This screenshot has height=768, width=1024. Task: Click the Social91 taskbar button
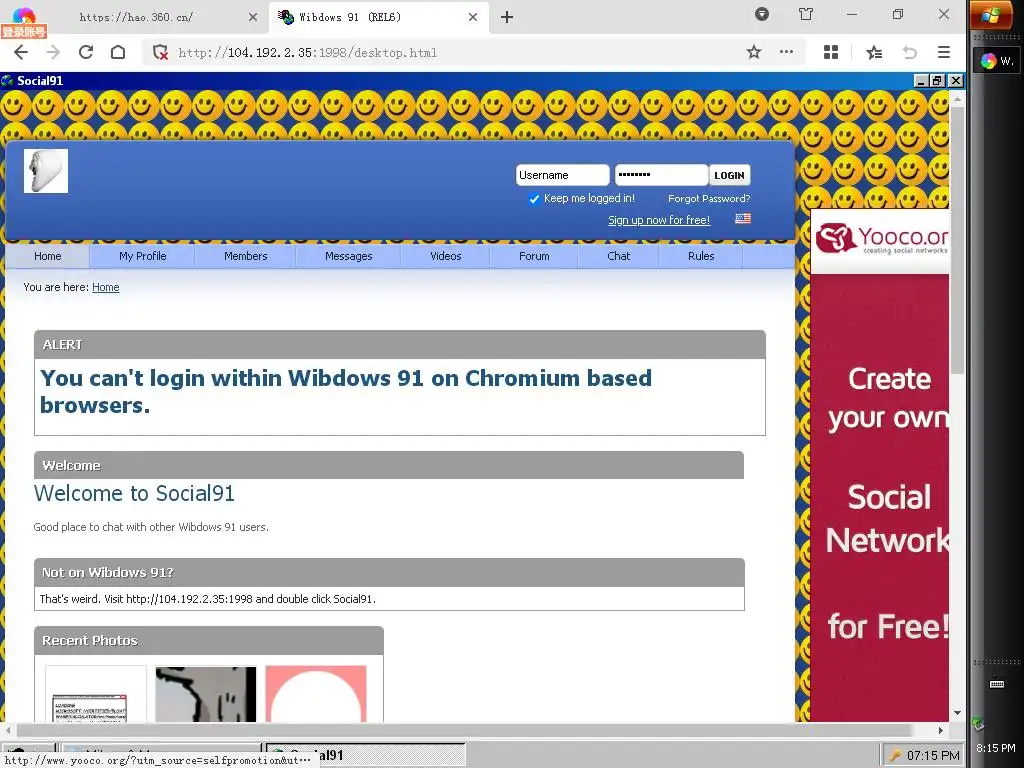(364, 755)
